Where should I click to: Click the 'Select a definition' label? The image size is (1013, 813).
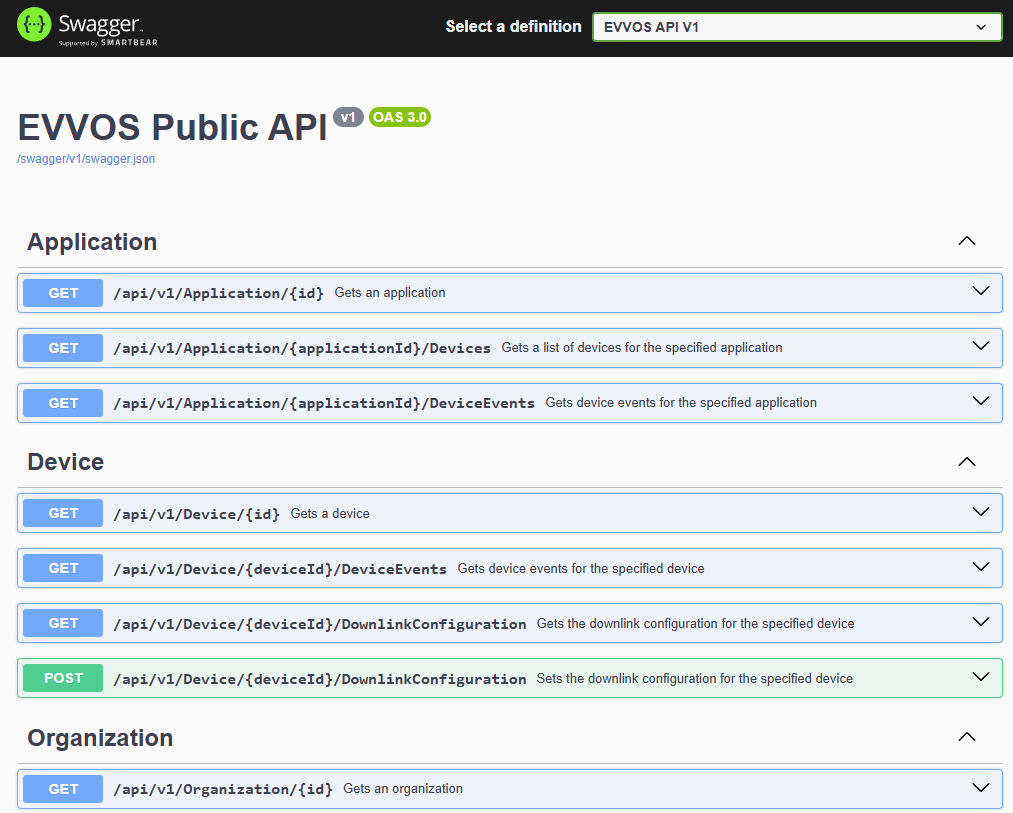pyautogui.click(x=514, y=26)
